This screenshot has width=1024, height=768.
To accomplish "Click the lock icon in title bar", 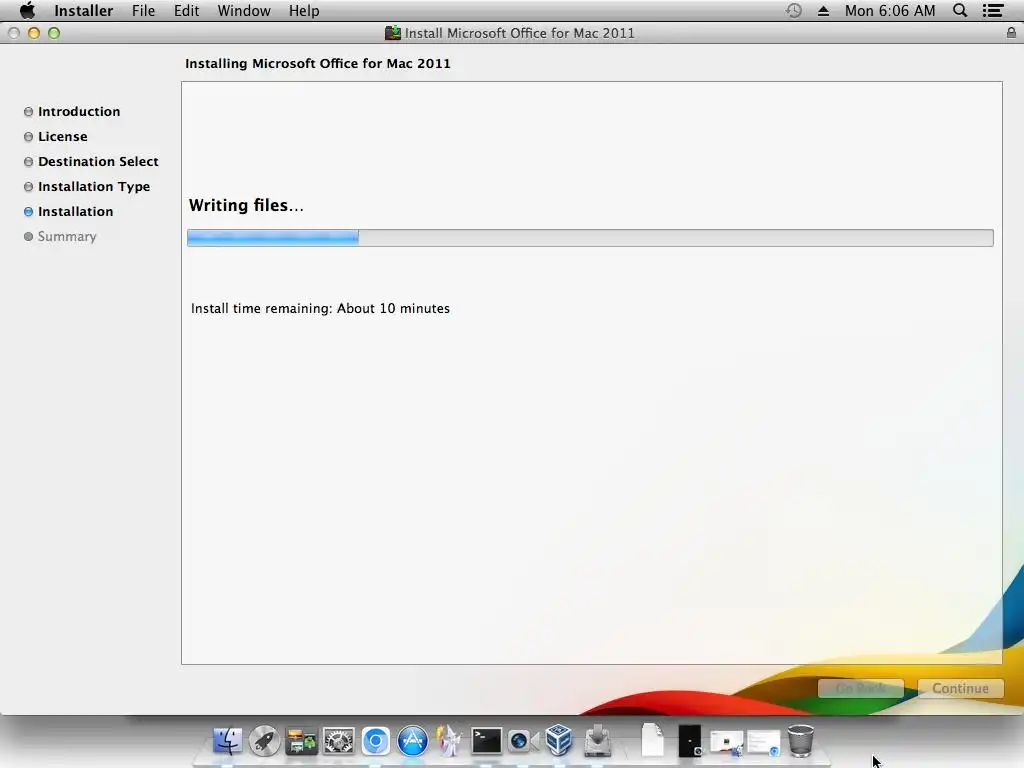I will tap(1011, 33).
